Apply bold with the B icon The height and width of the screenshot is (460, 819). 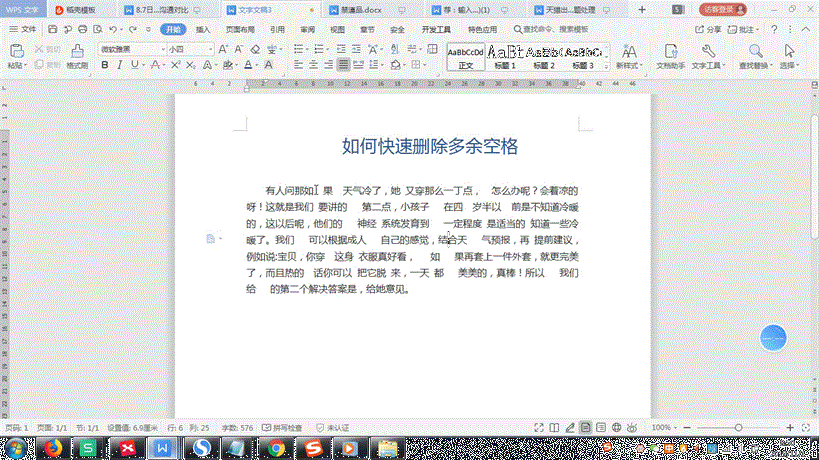pos(105,65)
